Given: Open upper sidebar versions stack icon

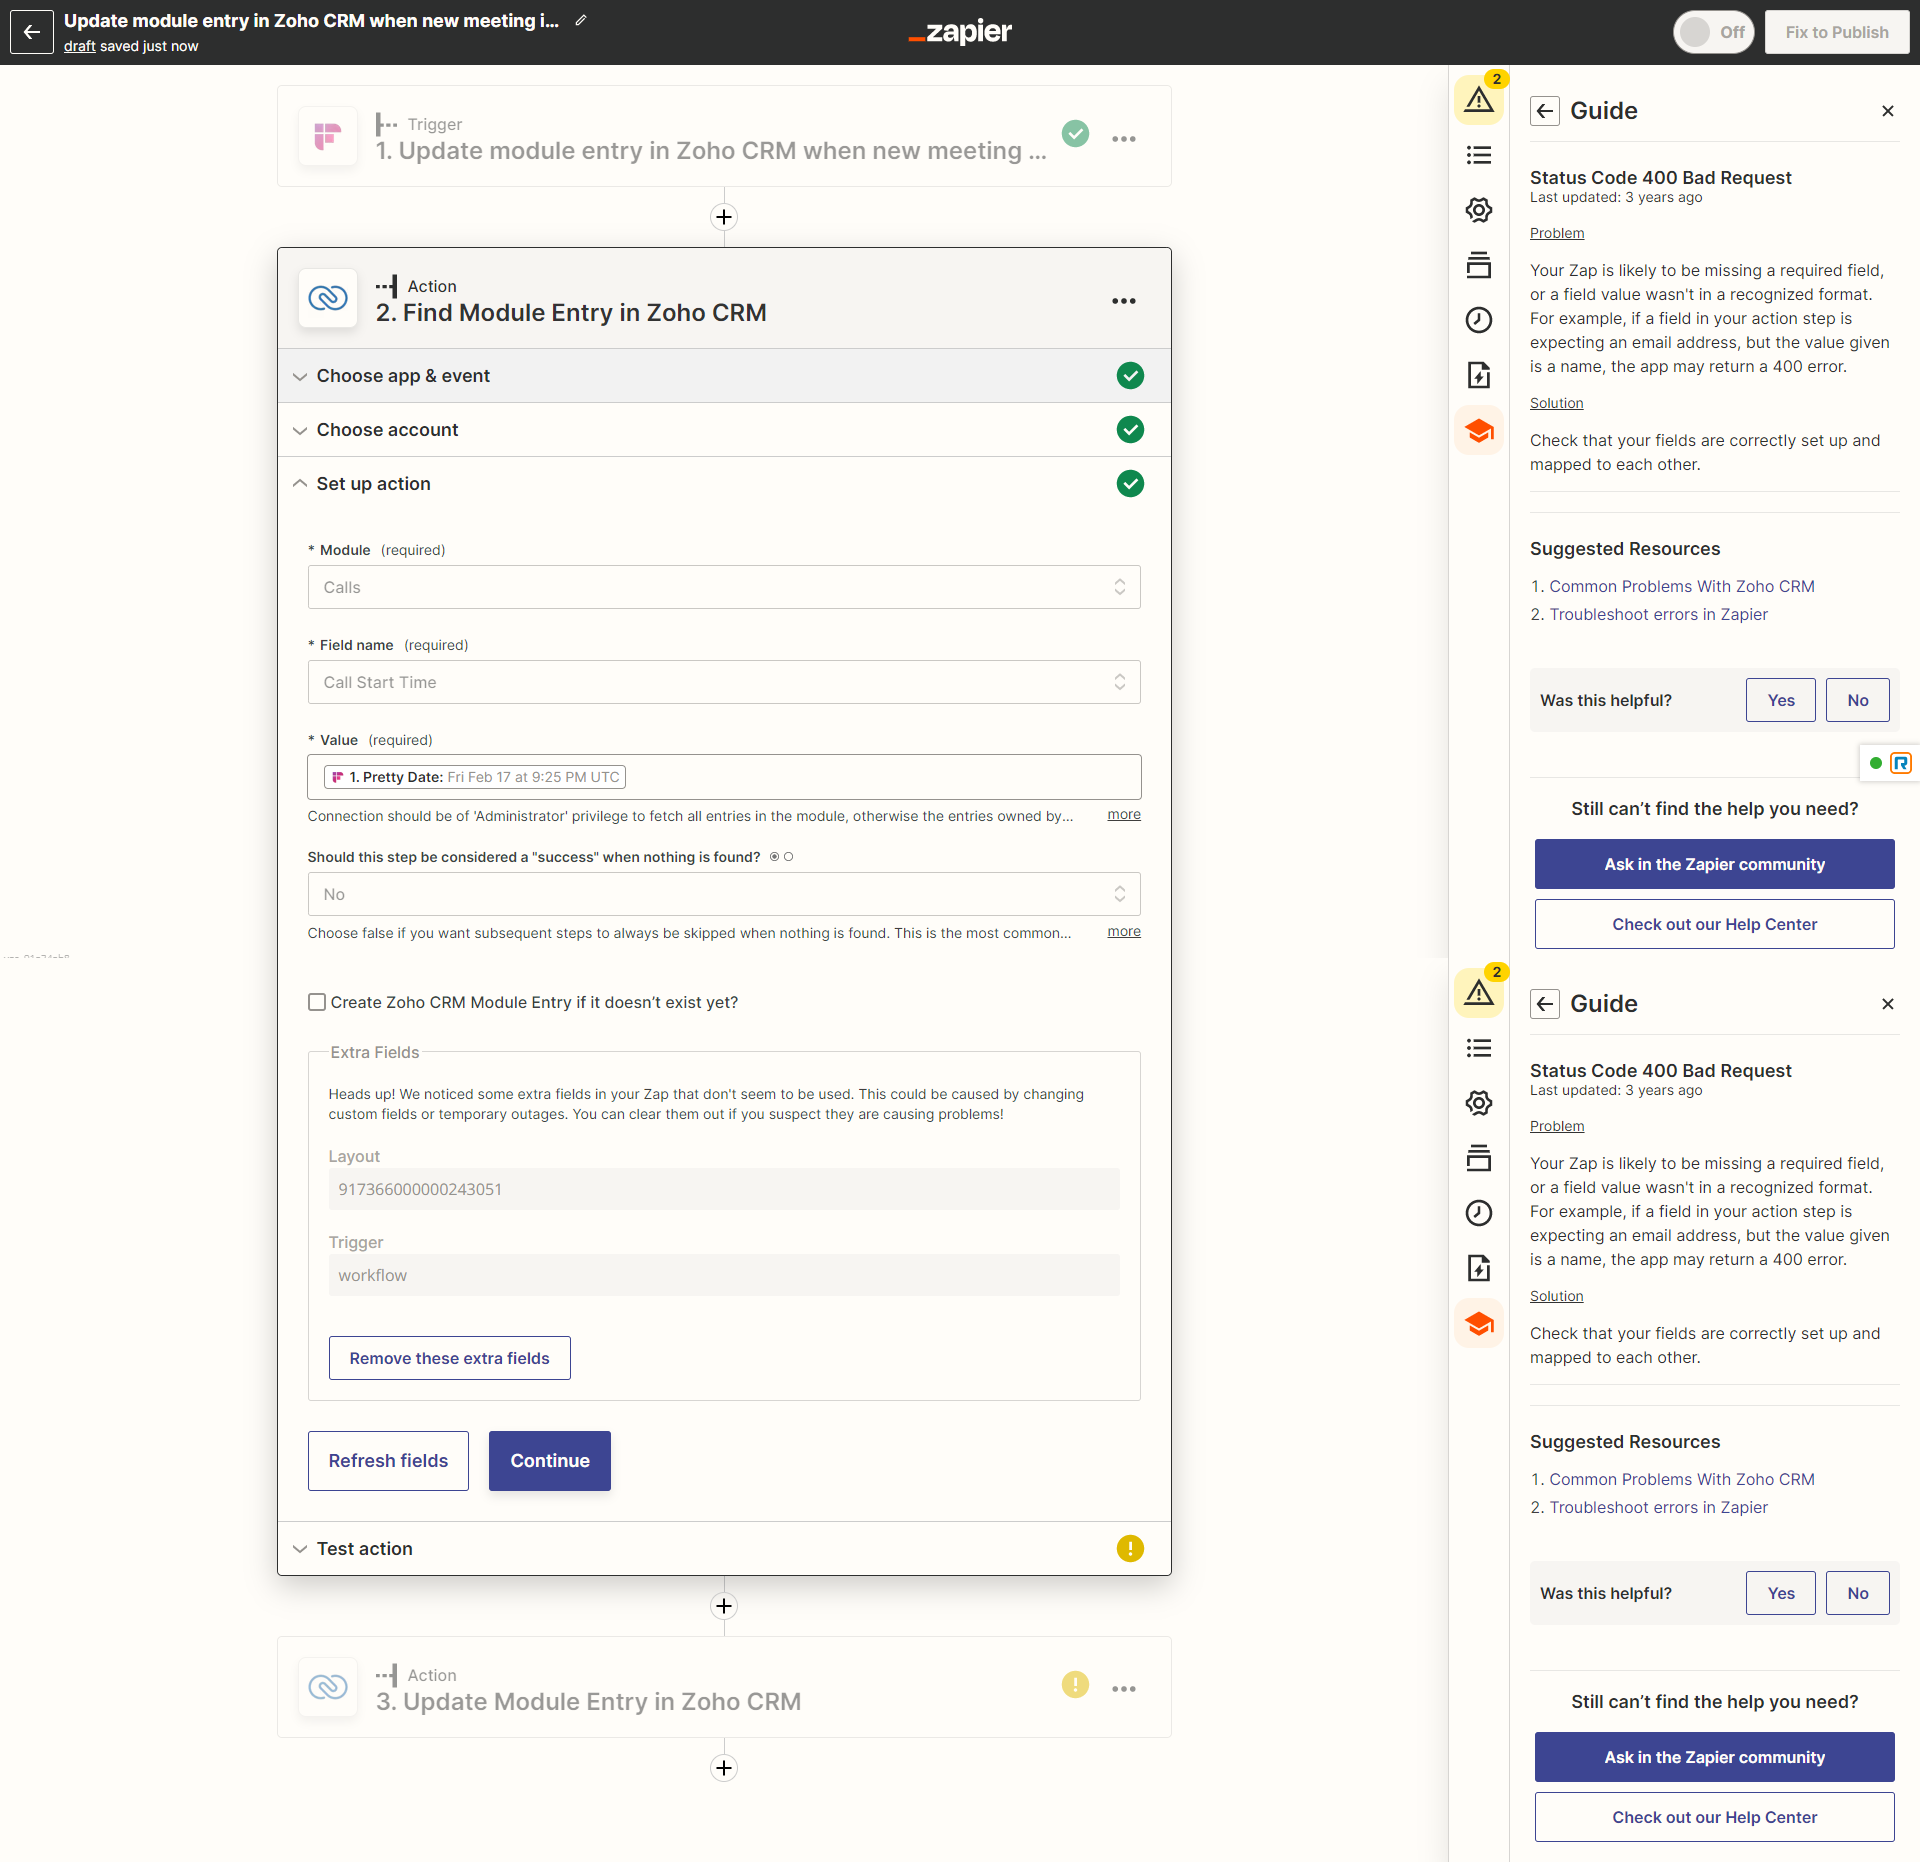Looking at the screenshot, I should coord(1479,265).
